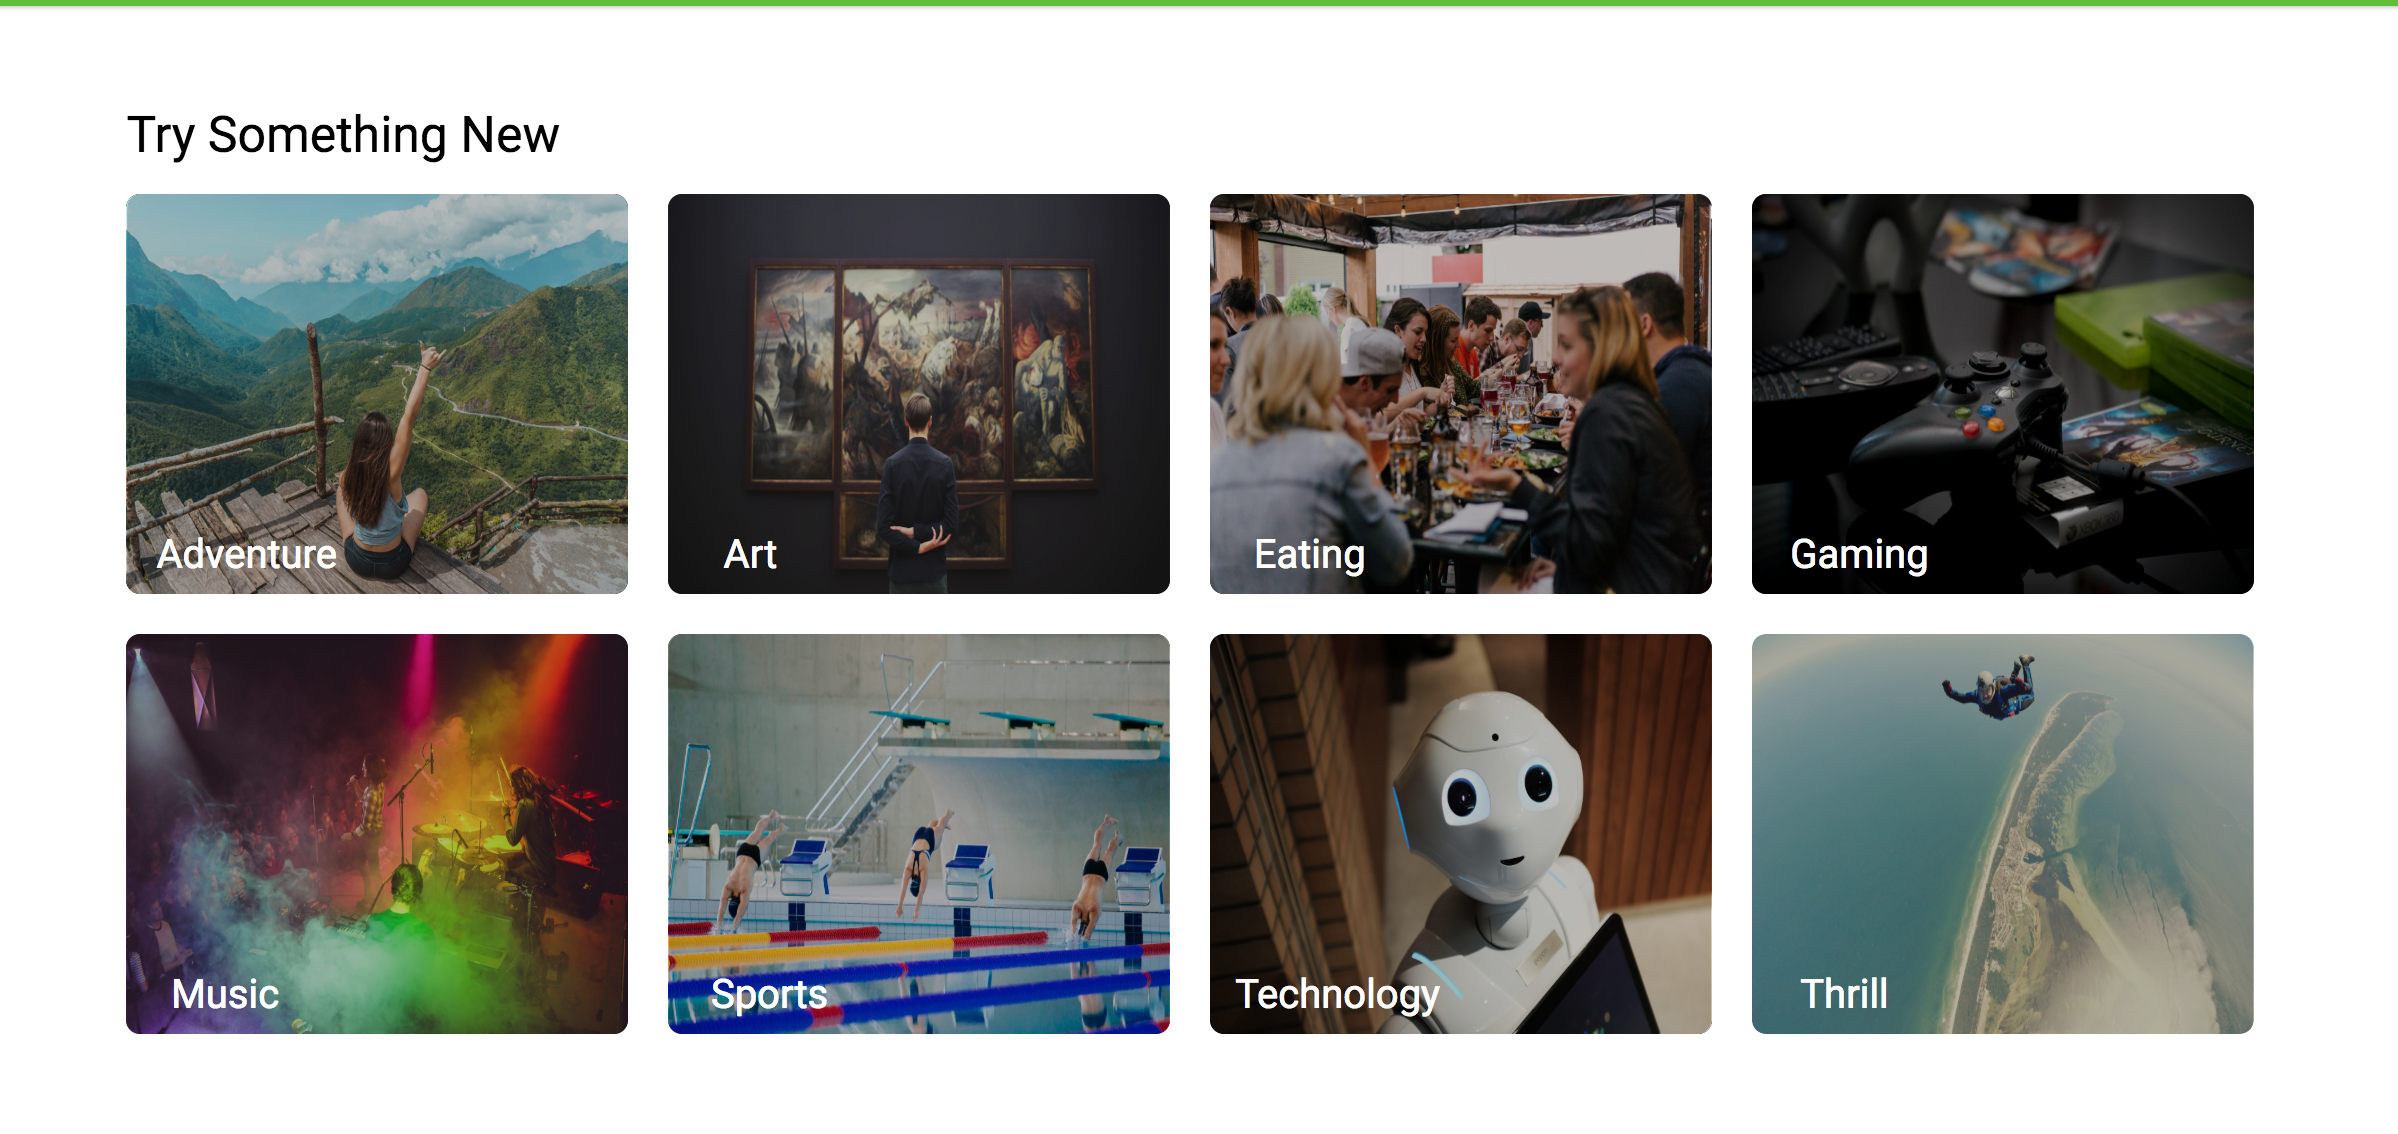Image resolution: width=2398 pixels, height=1134 pixels.
Task: Click the white robot's face in Technology card
Action: 1495,800
